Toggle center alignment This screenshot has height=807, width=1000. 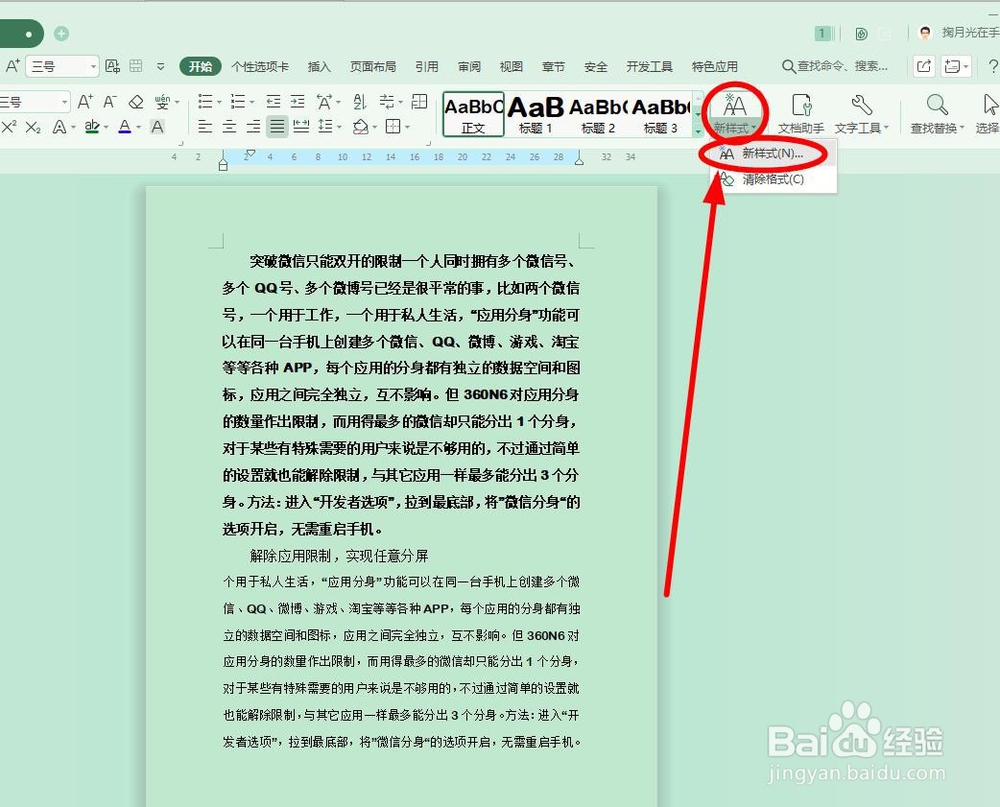click(x=231, y=125)
